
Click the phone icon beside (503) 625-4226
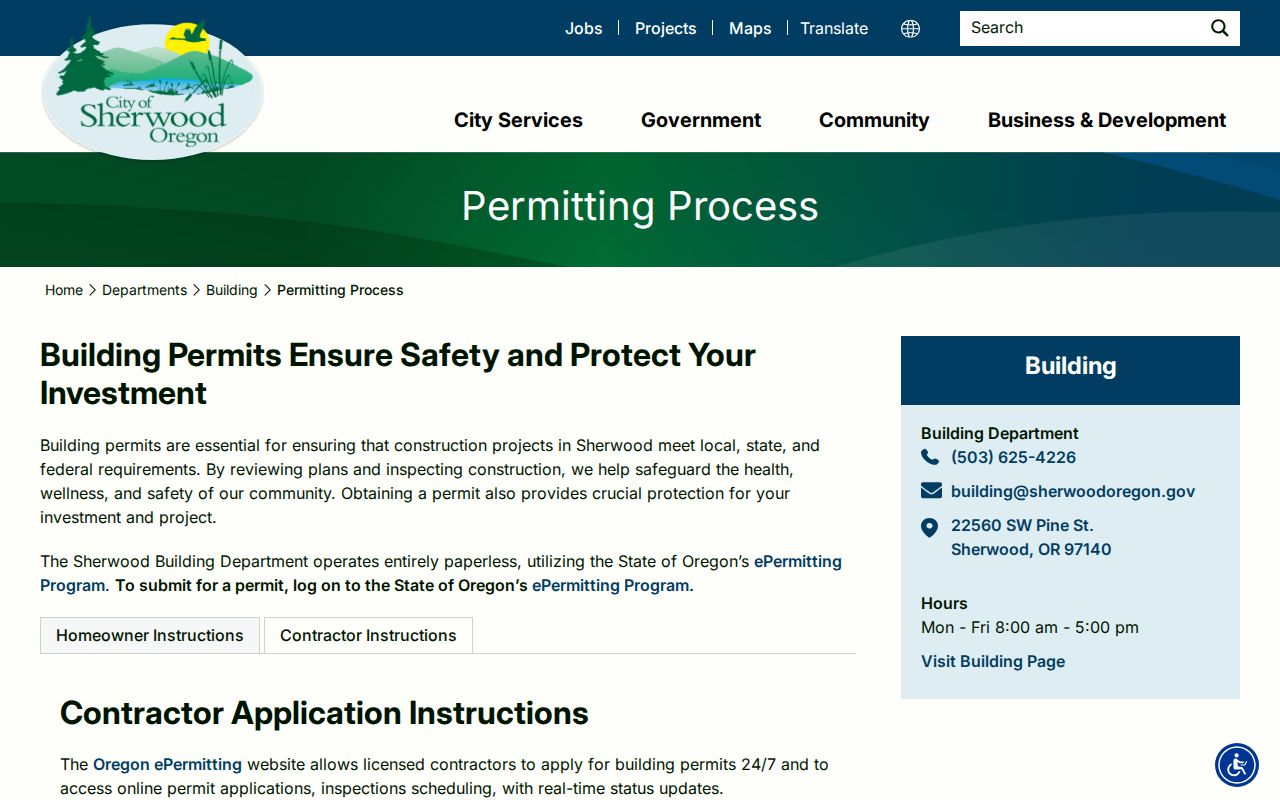coord(930,457)
